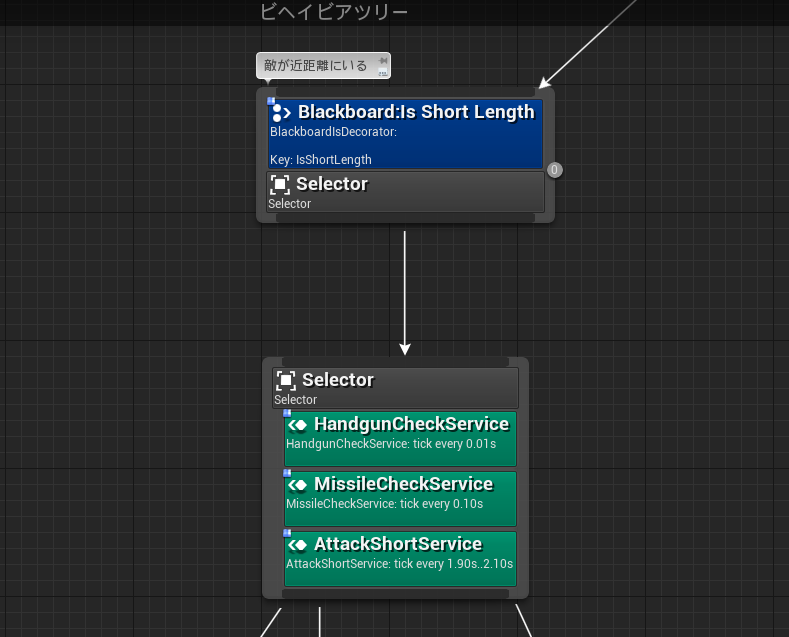Click the input pin above Blackboard decorator

click(405, 92)
